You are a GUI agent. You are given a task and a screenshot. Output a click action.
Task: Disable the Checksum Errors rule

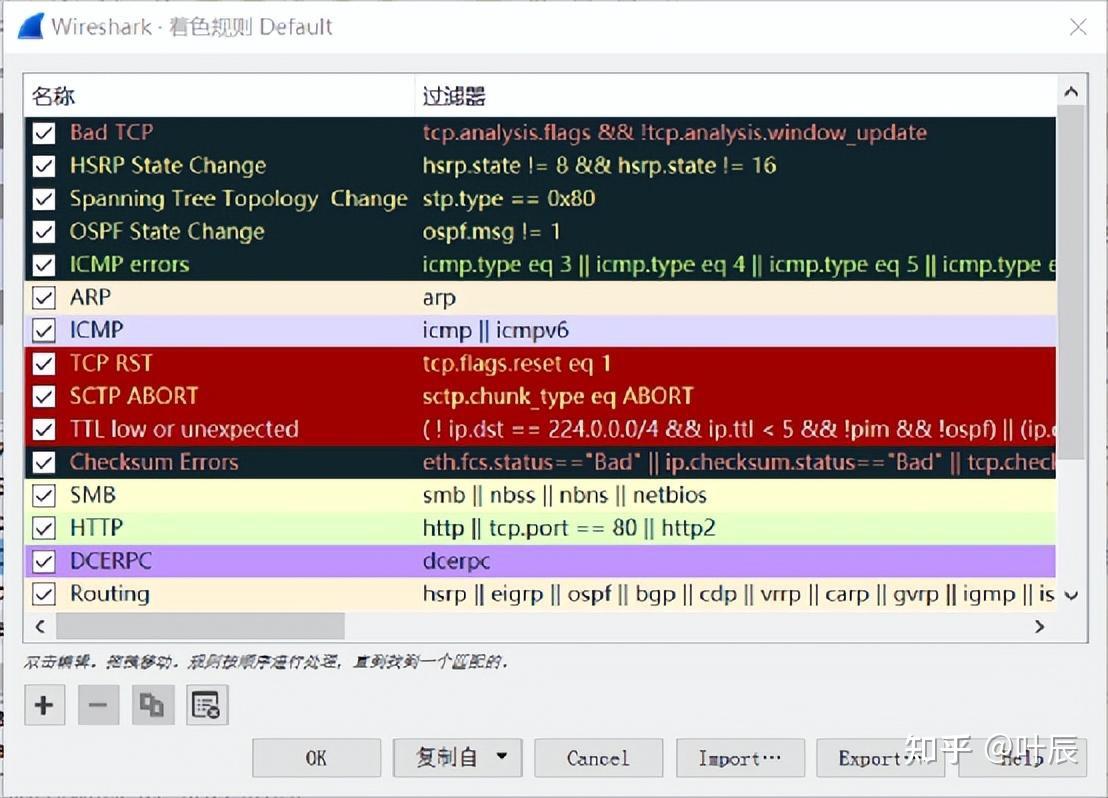tap(43, 462)
